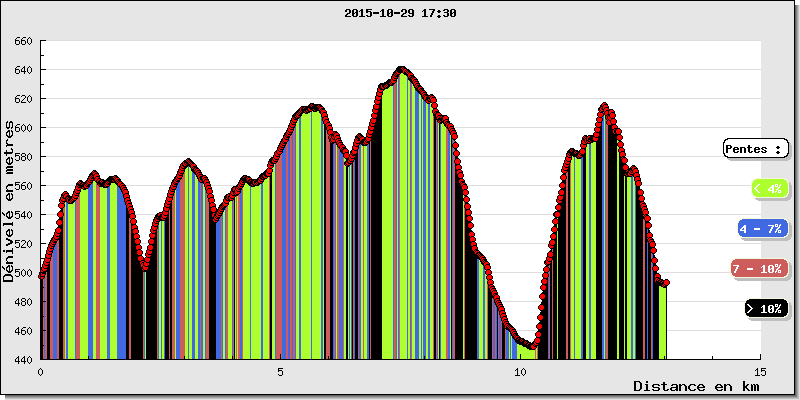Screen dimensions: 800x400
Task: Click the 'Distance en km' axis label
Action: pos(696,386)
